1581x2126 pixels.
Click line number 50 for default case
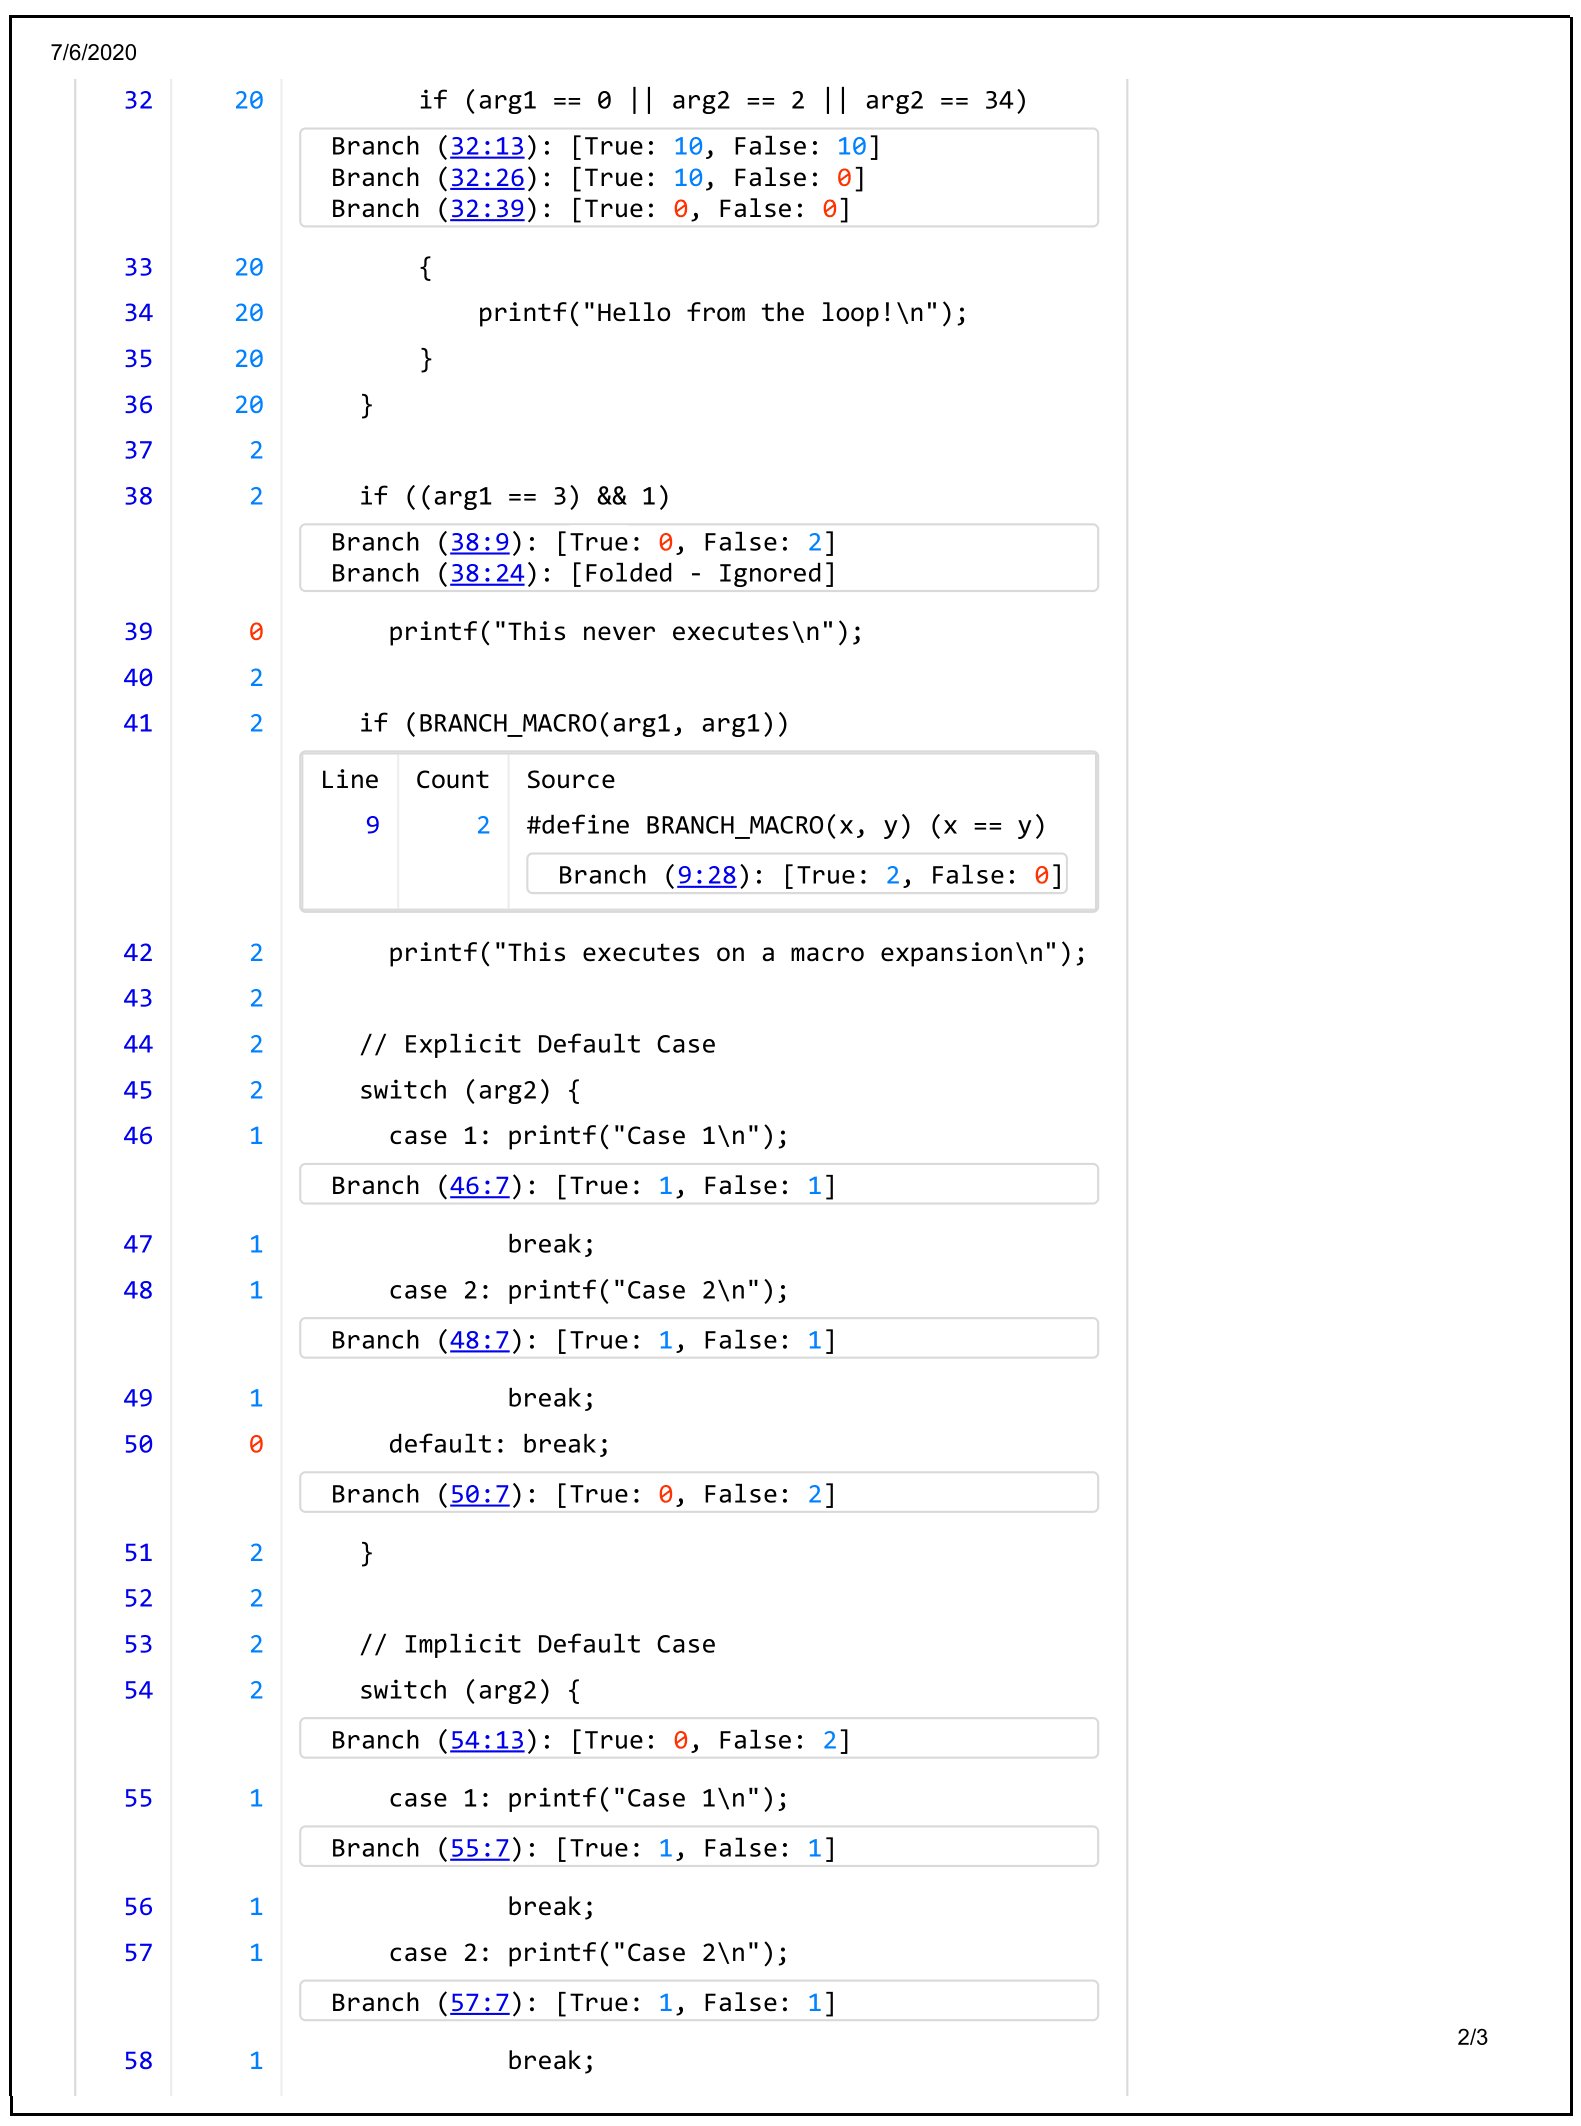point(138,1445)
